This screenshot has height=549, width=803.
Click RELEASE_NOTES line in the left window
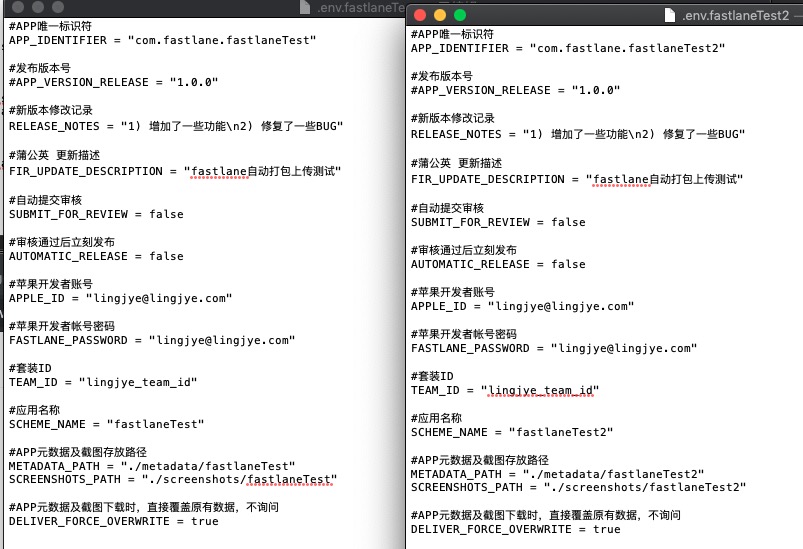coord(176,126)
